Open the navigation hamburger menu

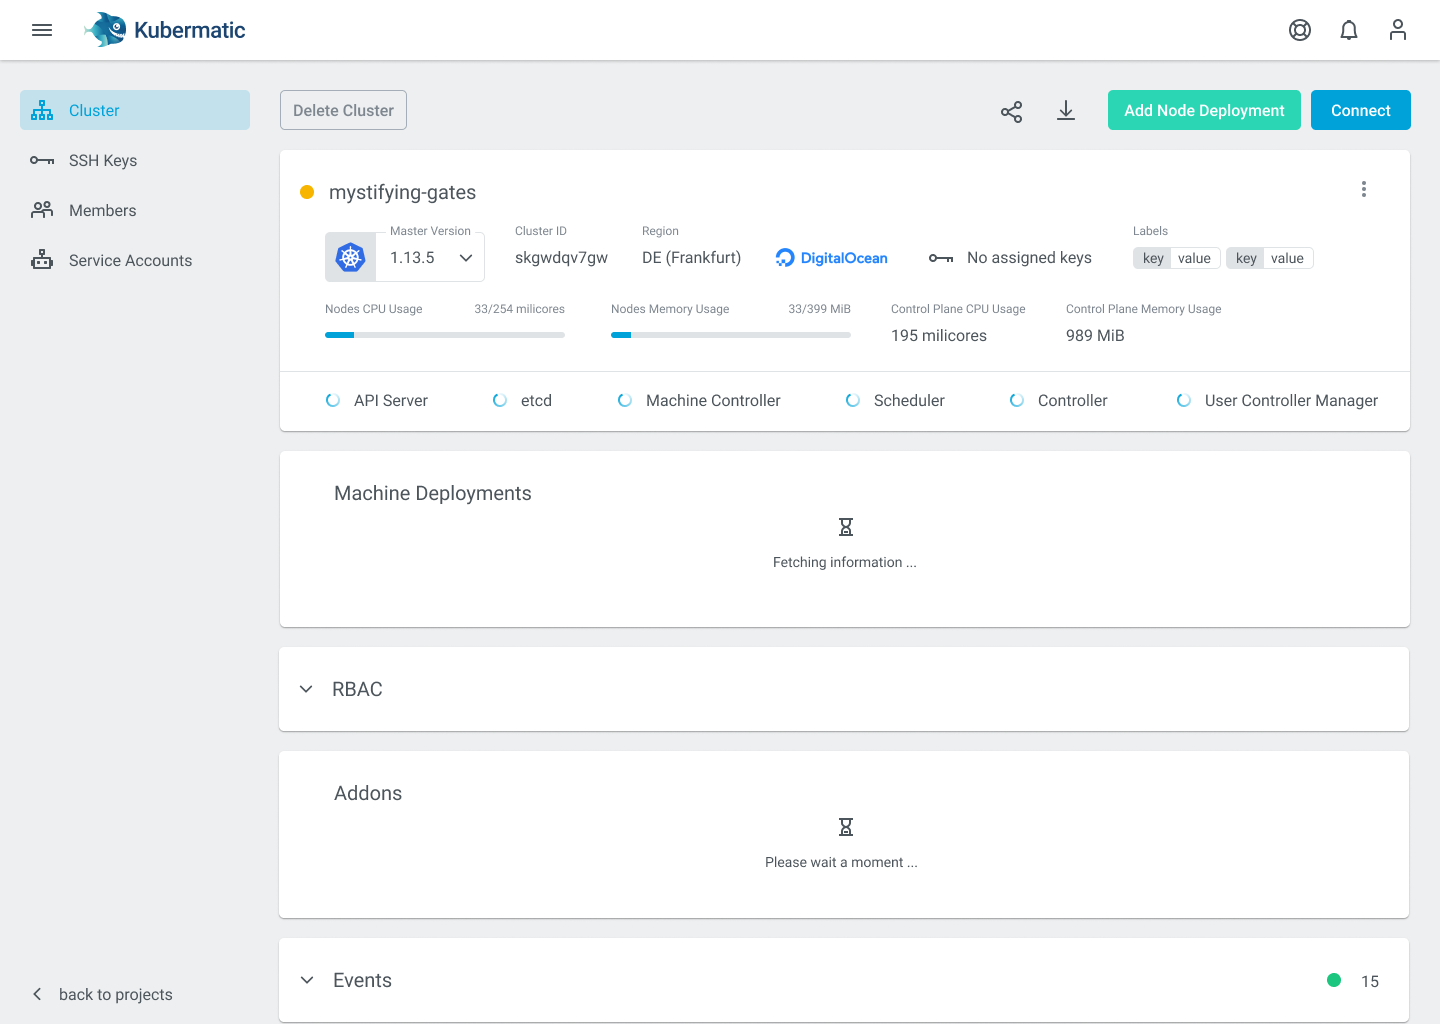(41, 30)
